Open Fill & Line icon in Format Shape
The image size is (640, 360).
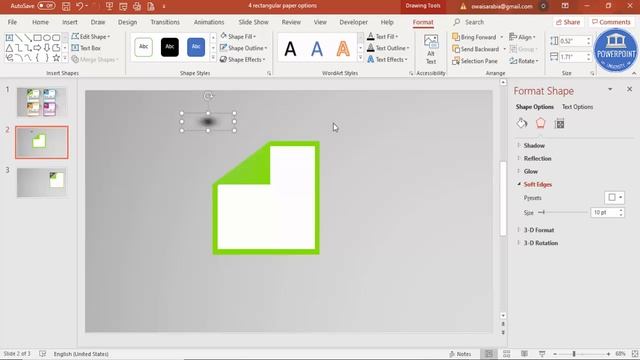[522, 123]
